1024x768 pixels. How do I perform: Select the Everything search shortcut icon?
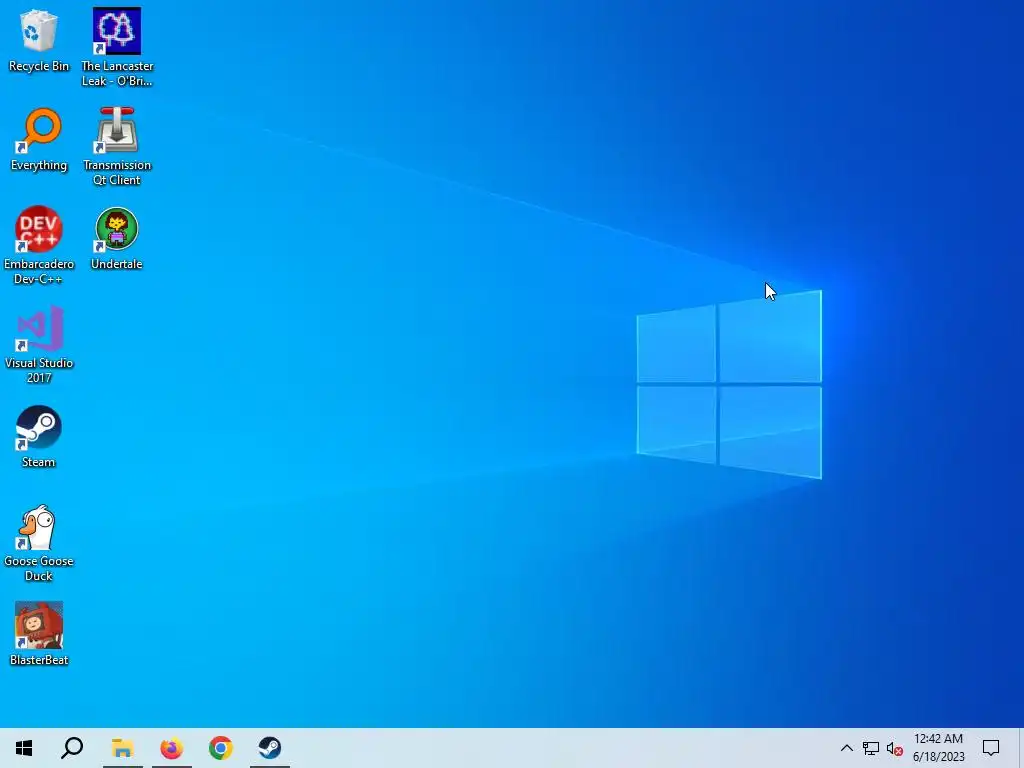pyautogui.click(x=39, y=139)
